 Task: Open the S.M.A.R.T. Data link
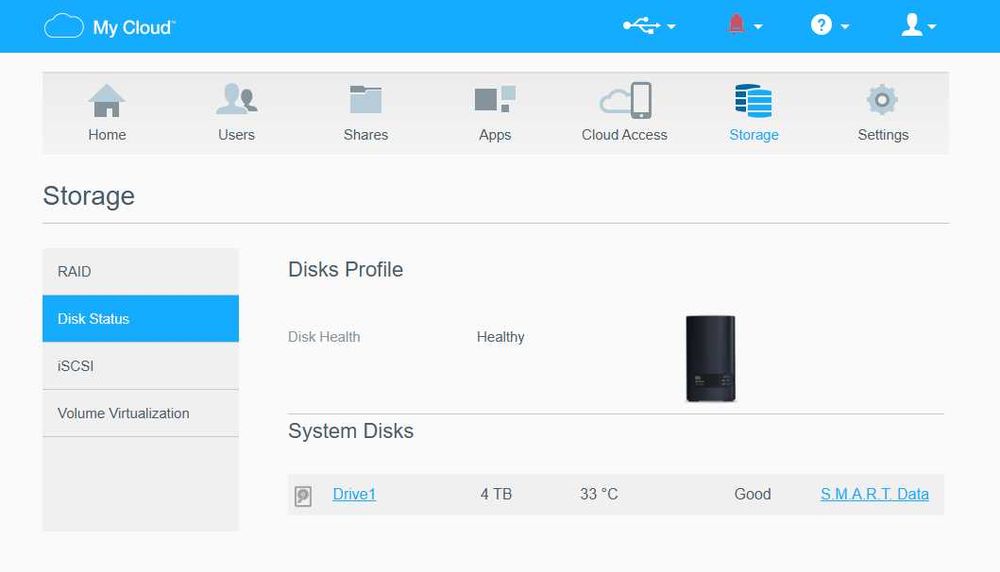click(x=874, y=494)
